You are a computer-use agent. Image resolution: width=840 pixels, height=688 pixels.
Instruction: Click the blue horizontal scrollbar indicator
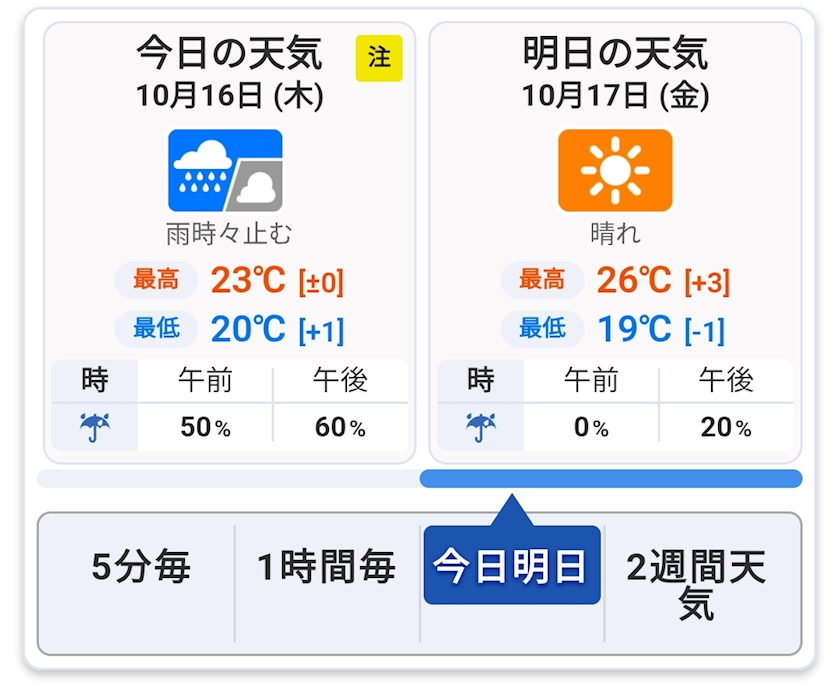pyautogui.click(x=610, y=479)
